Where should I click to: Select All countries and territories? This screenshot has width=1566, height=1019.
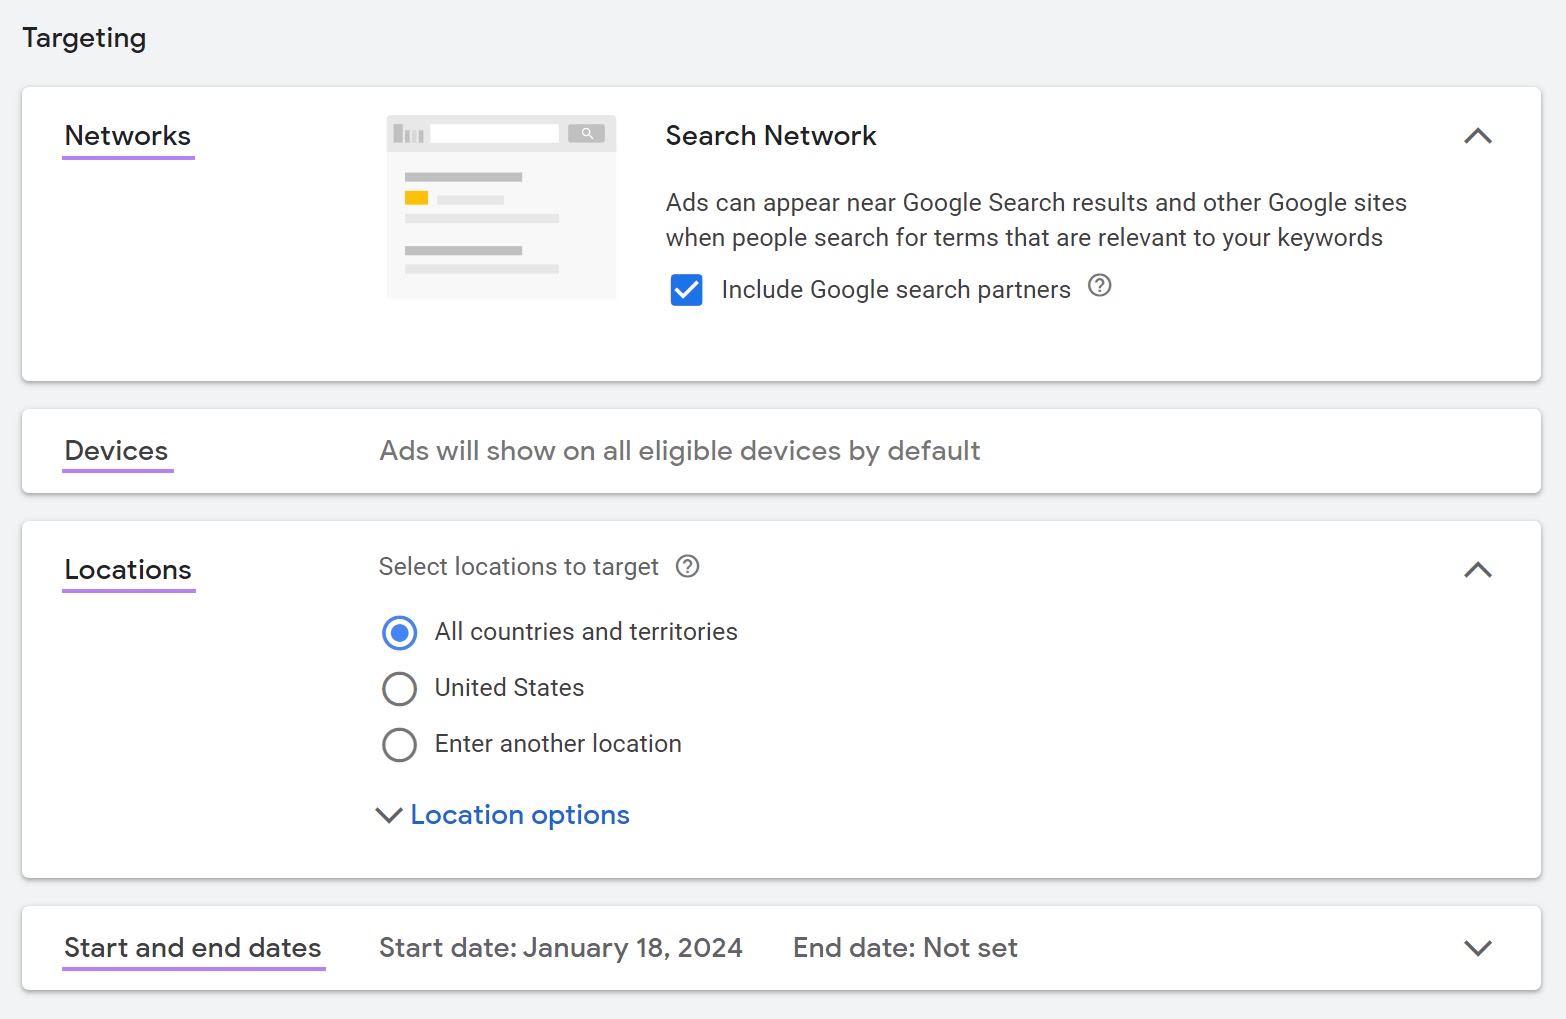[399, 632]
